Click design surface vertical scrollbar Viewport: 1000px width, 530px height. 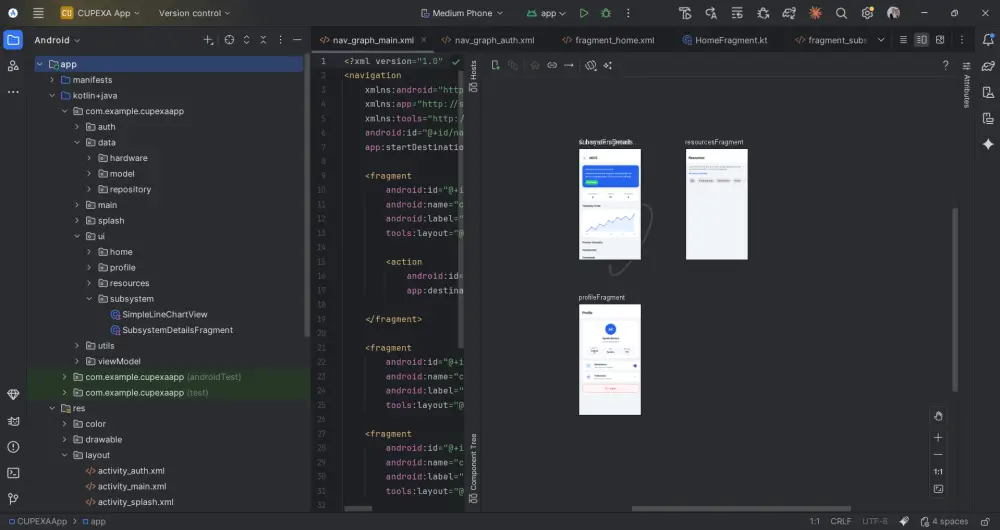pos(955,299)
